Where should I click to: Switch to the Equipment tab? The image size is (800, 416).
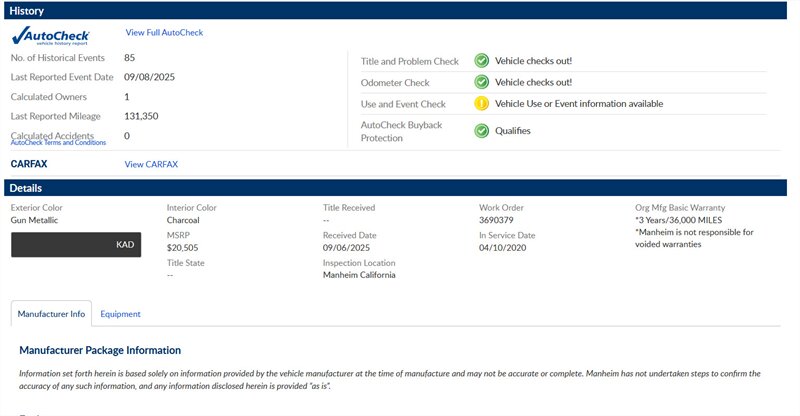120,314
